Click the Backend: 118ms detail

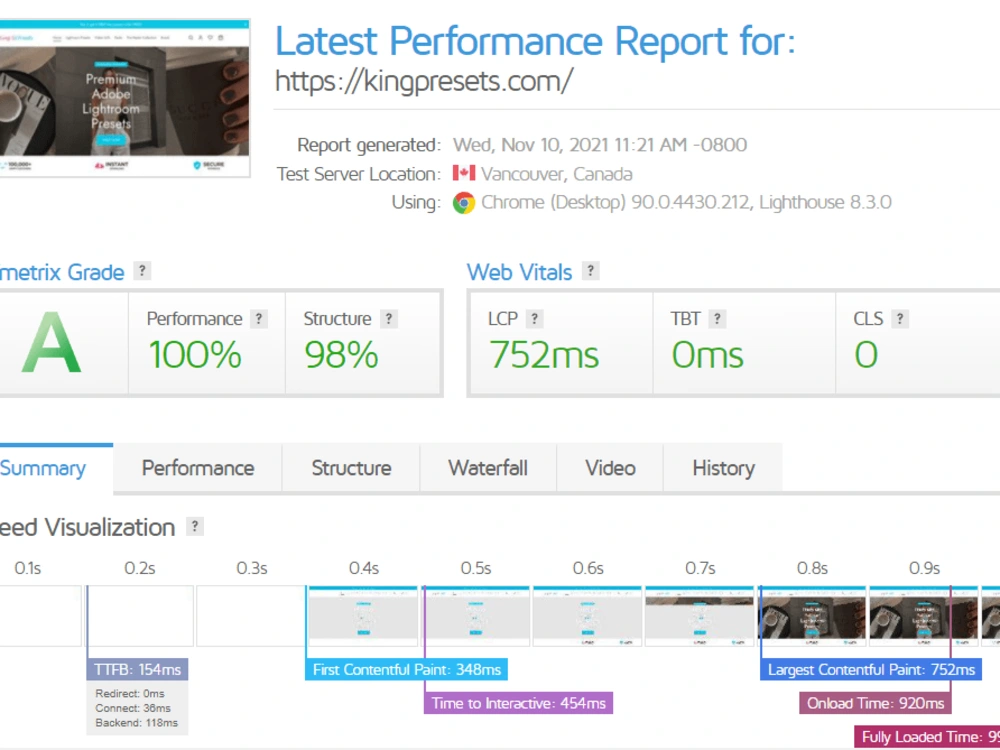(136, 723)
